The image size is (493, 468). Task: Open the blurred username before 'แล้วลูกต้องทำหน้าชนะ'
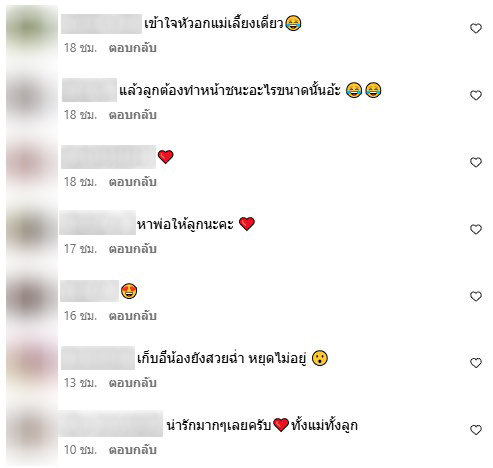point(89,90)
